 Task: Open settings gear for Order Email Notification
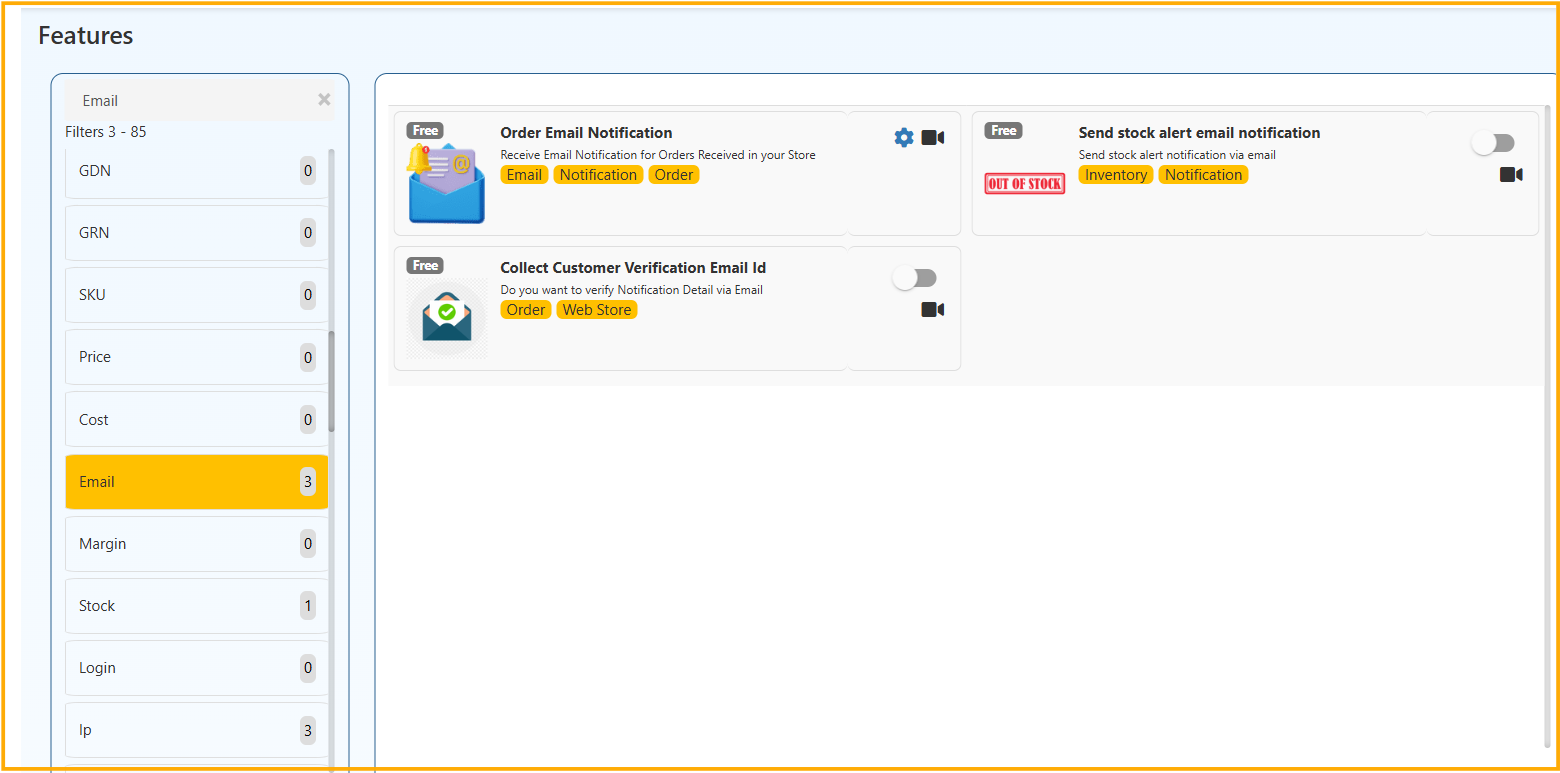coord(904,138)
